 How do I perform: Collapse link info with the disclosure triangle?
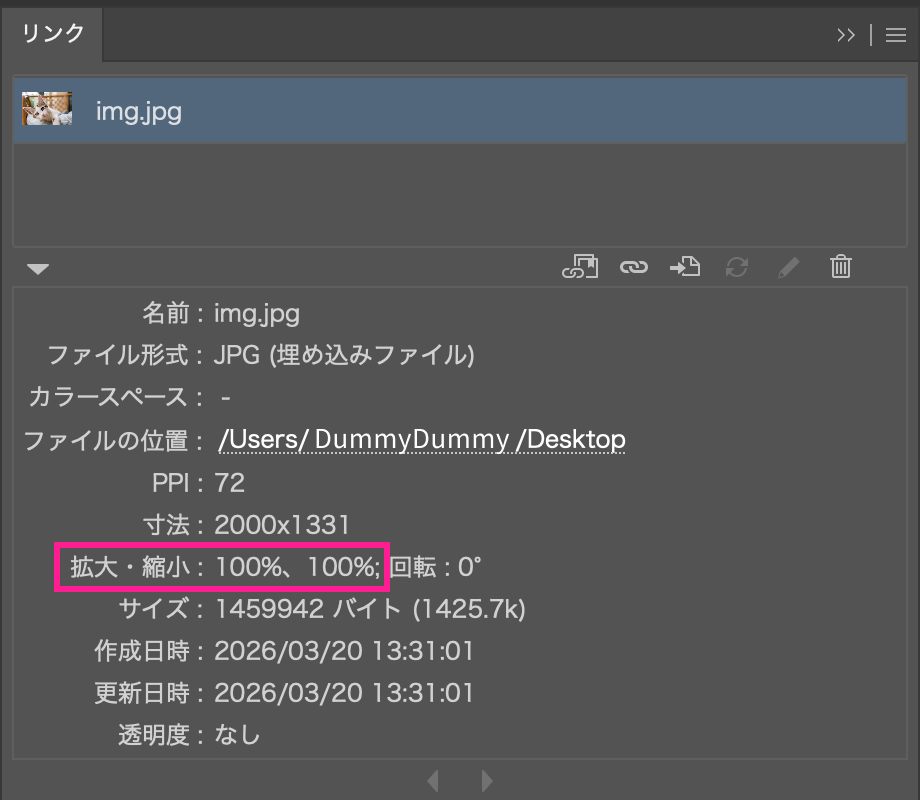click(38, 269)
